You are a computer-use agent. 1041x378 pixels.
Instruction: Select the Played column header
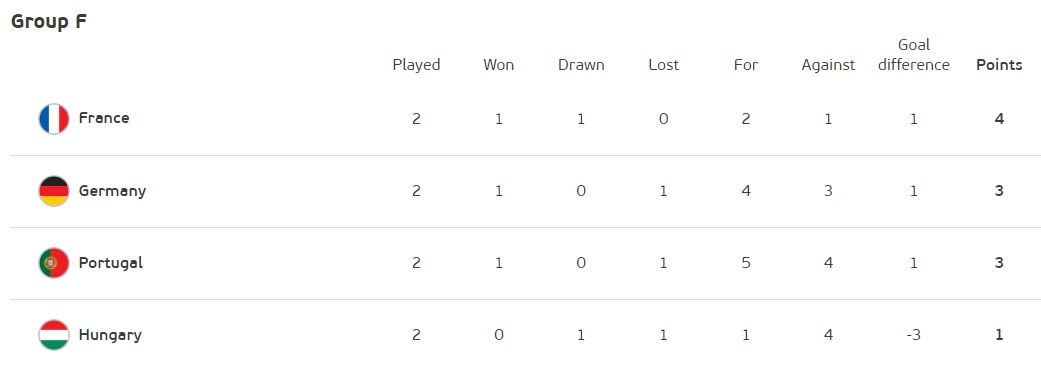click(416, 65)
